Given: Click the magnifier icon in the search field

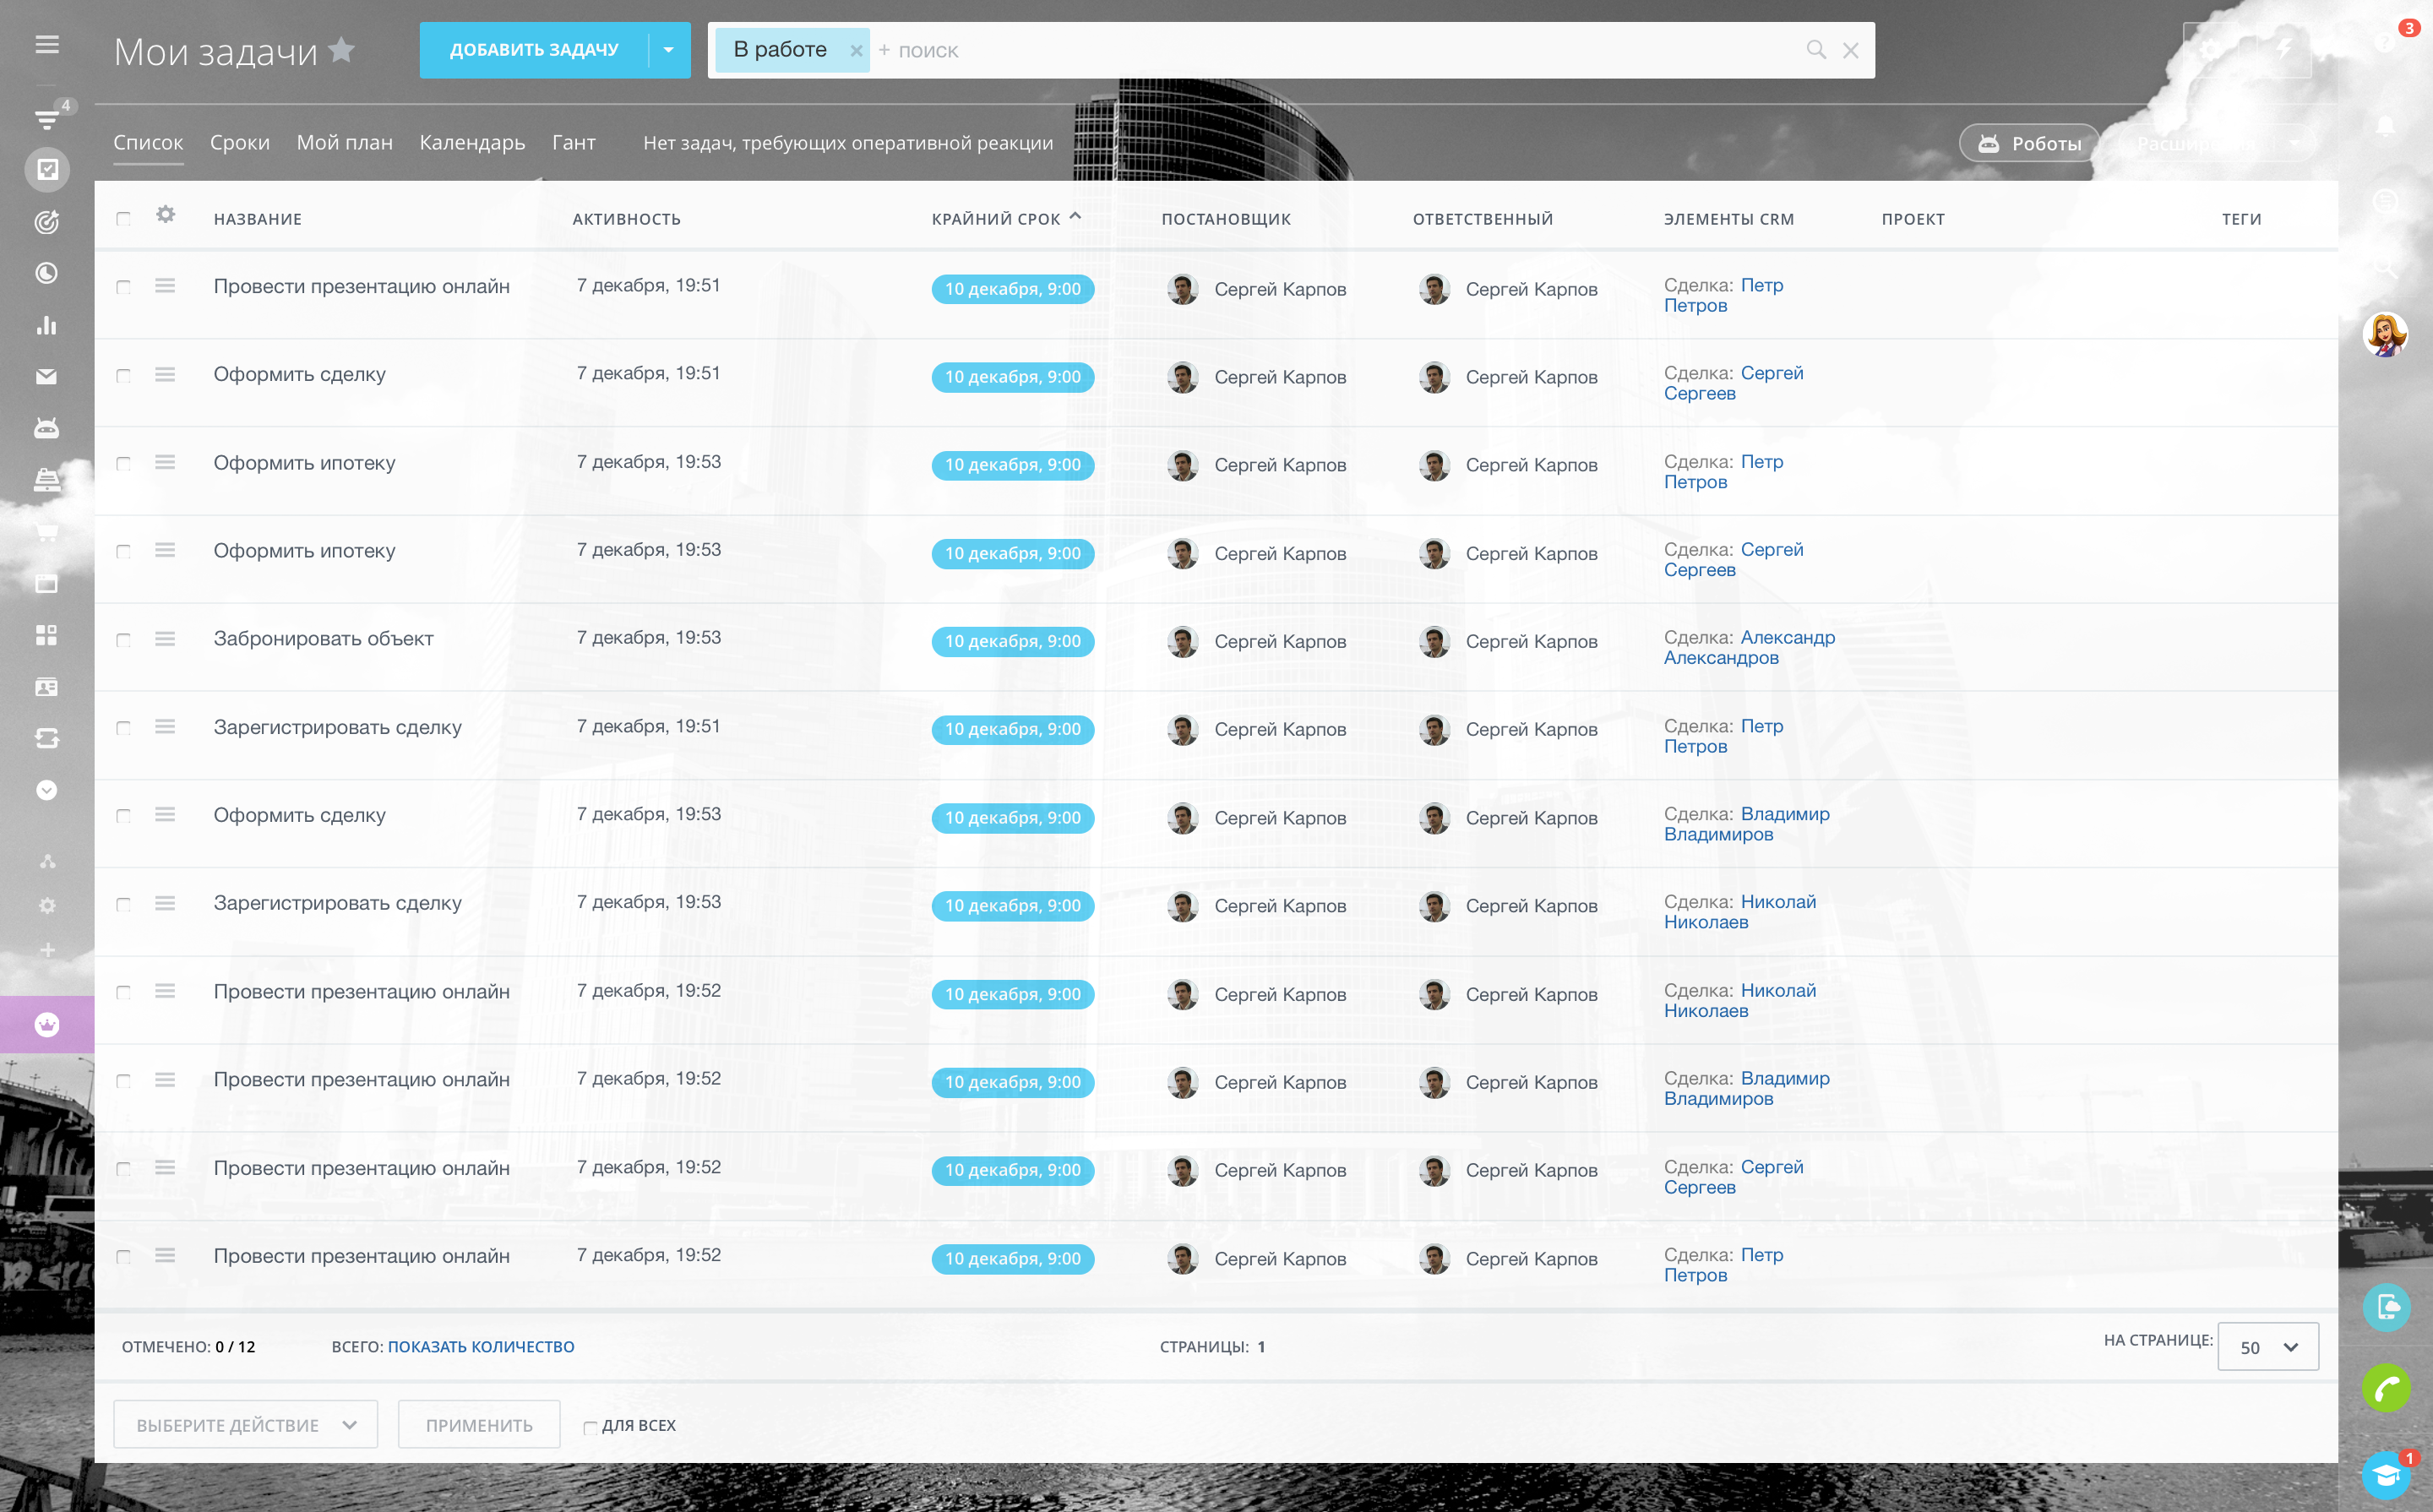Looking at the screenshot, I should 1816,50.
